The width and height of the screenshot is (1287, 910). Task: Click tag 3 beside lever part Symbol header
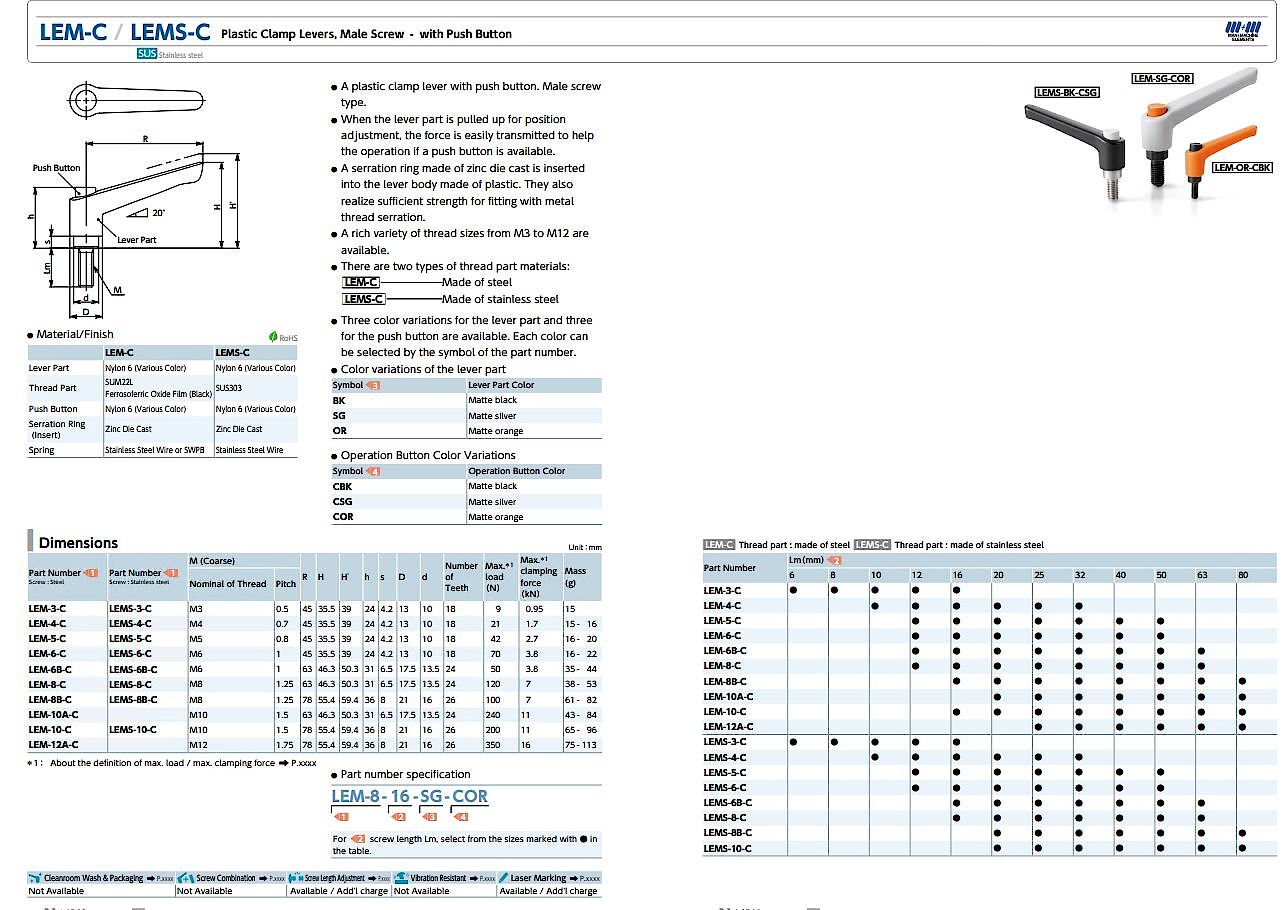(x=374, y=385)
